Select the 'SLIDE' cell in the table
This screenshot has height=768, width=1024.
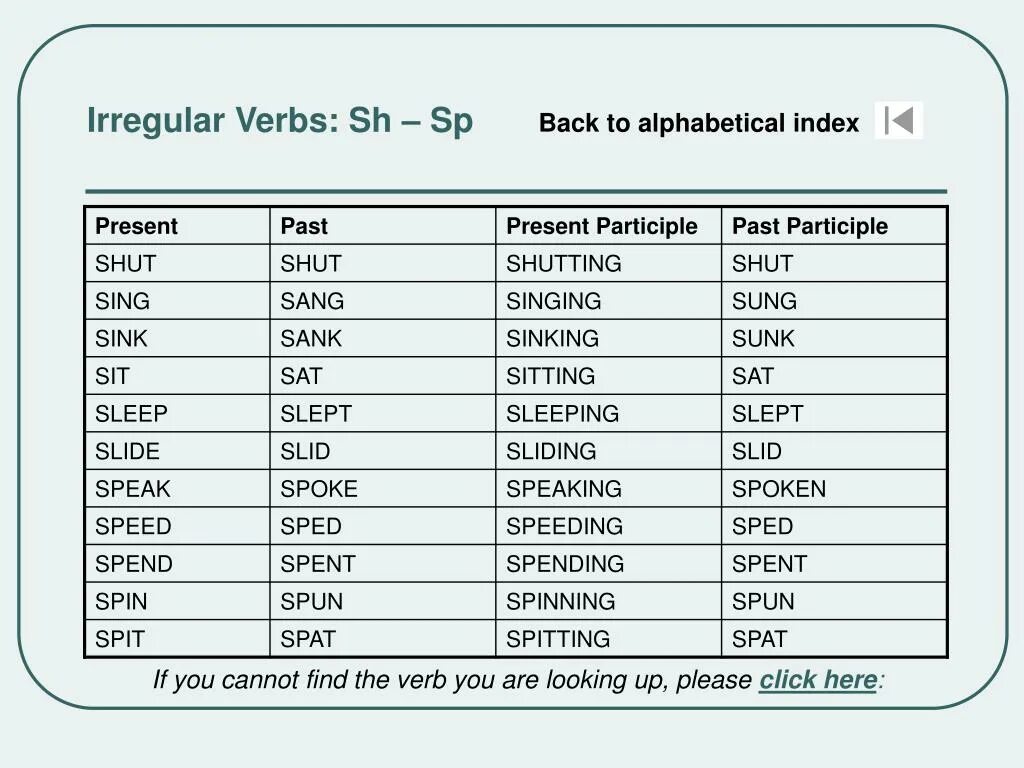tap(127, 452)
